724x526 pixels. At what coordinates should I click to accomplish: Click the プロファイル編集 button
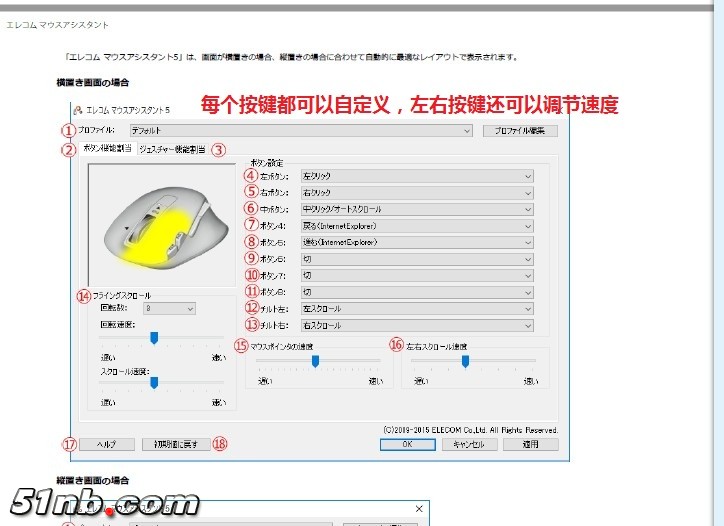(x=520, y=131)
